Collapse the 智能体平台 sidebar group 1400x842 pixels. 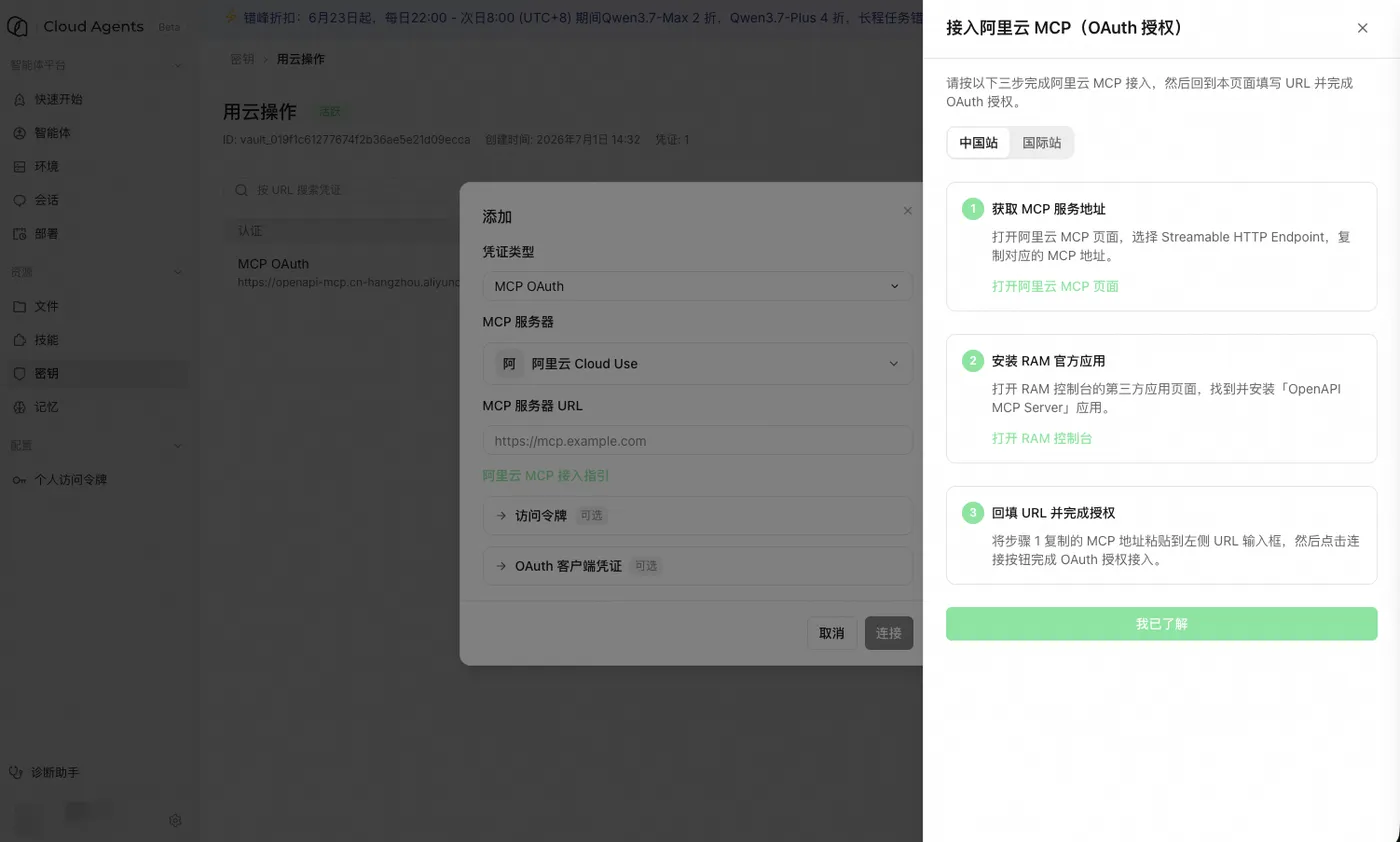click(x=178, y=66)
